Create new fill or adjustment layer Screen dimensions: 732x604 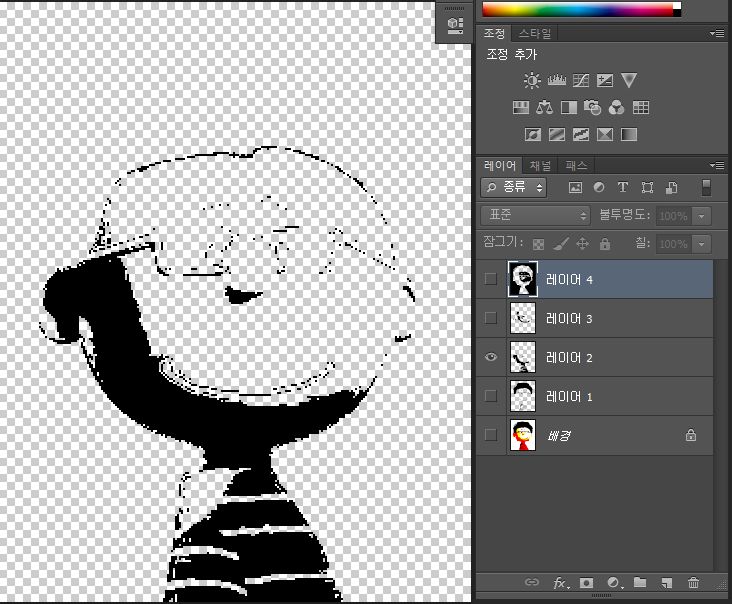614,583
